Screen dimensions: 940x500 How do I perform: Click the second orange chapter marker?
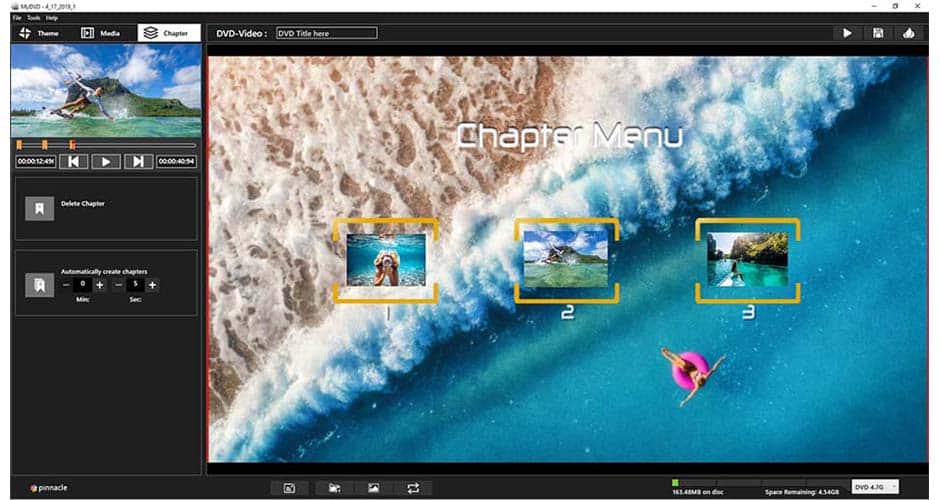[x=44, y=144]
